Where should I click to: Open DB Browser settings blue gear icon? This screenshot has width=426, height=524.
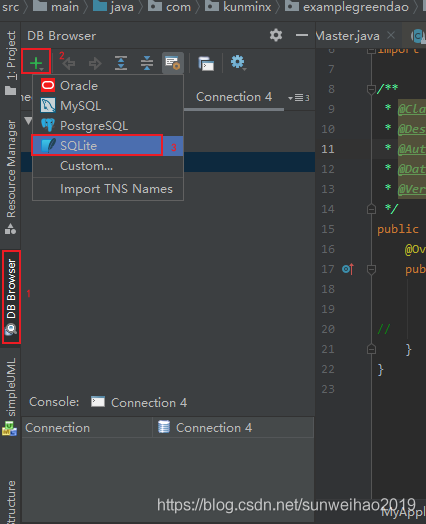pyautogui.click(x=238, y=62)
